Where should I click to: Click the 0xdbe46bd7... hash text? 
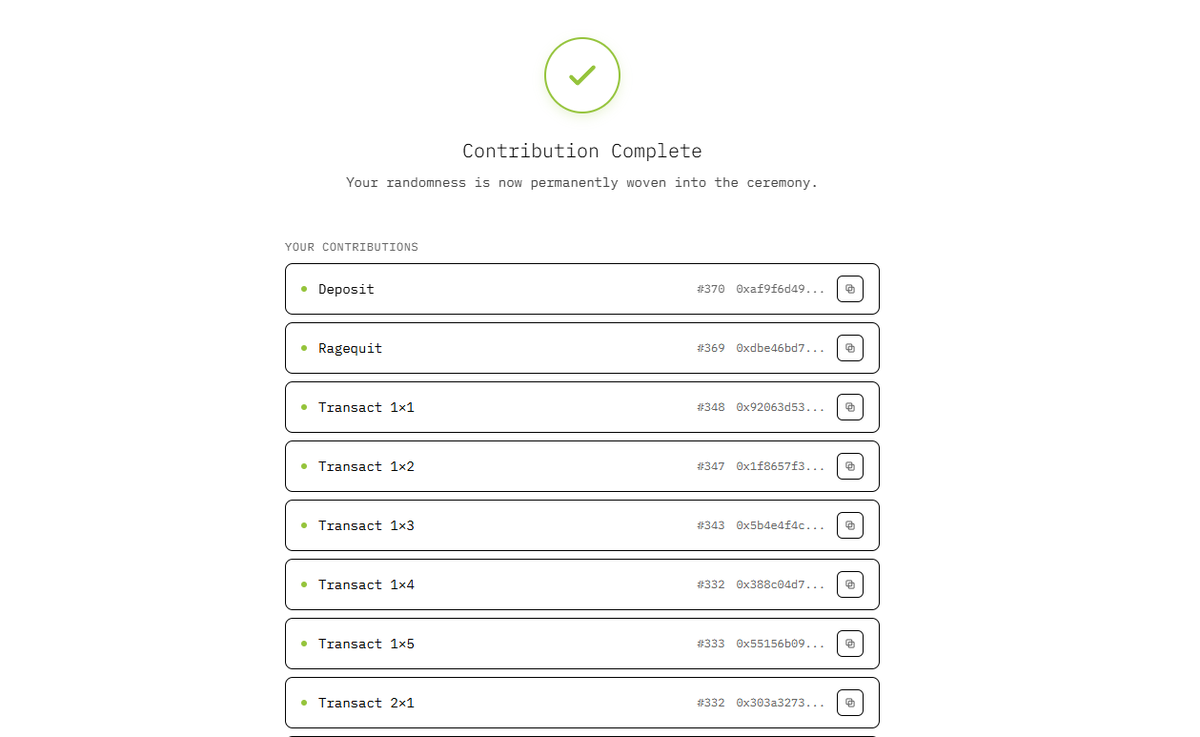tap(780, 348)
